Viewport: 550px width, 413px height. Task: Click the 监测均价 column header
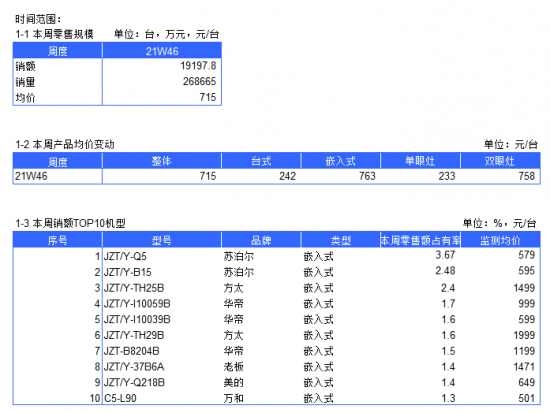pos(500,240)
